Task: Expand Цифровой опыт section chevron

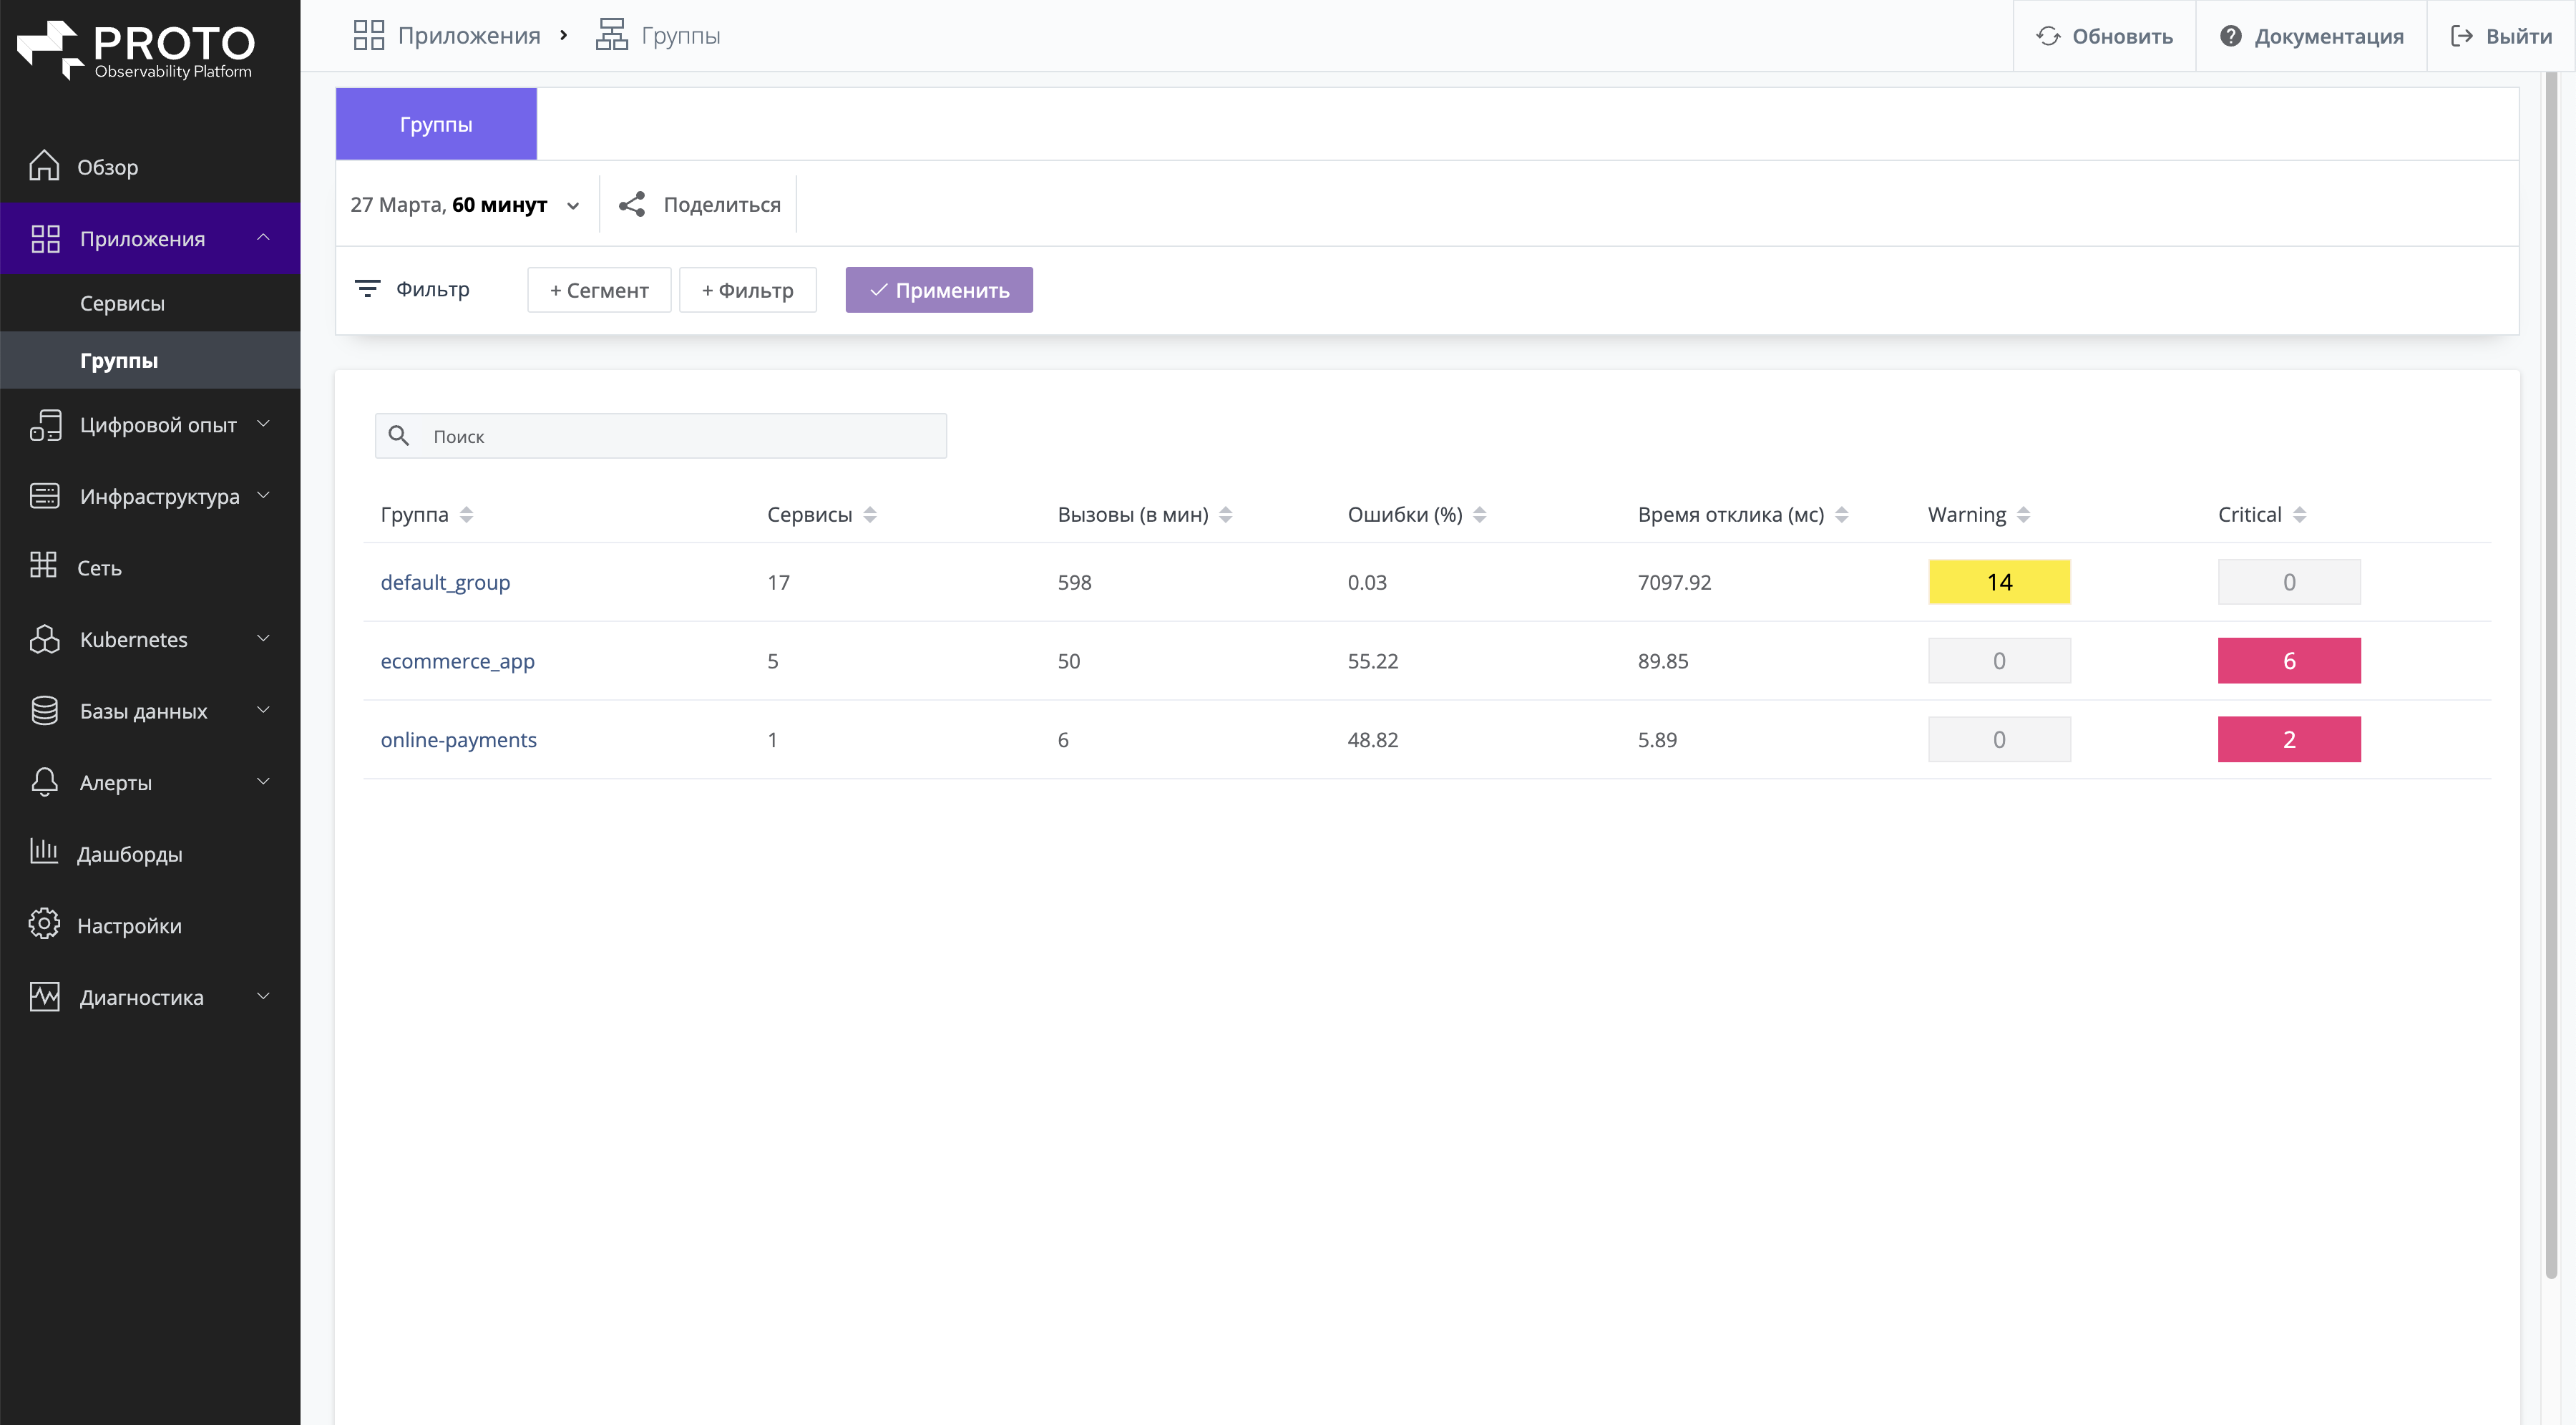Action: 264,423
